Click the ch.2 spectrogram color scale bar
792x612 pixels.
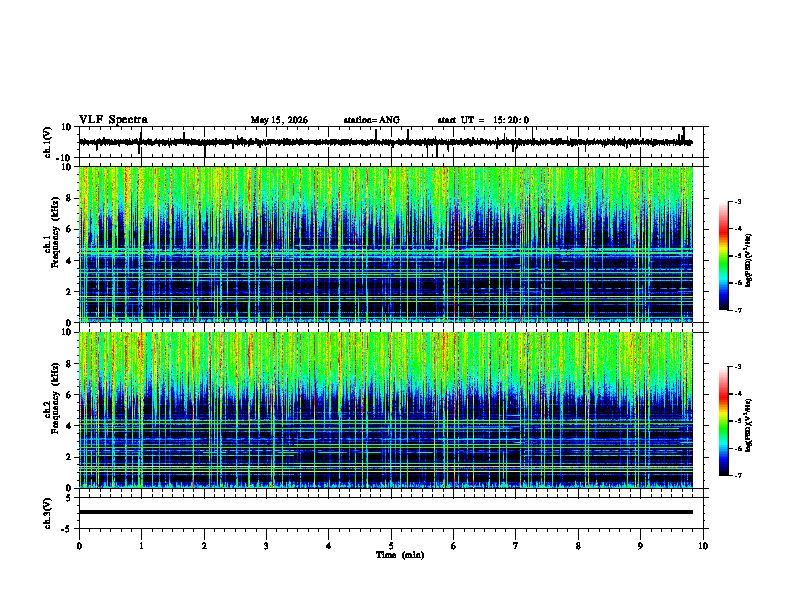click(723, 421)
